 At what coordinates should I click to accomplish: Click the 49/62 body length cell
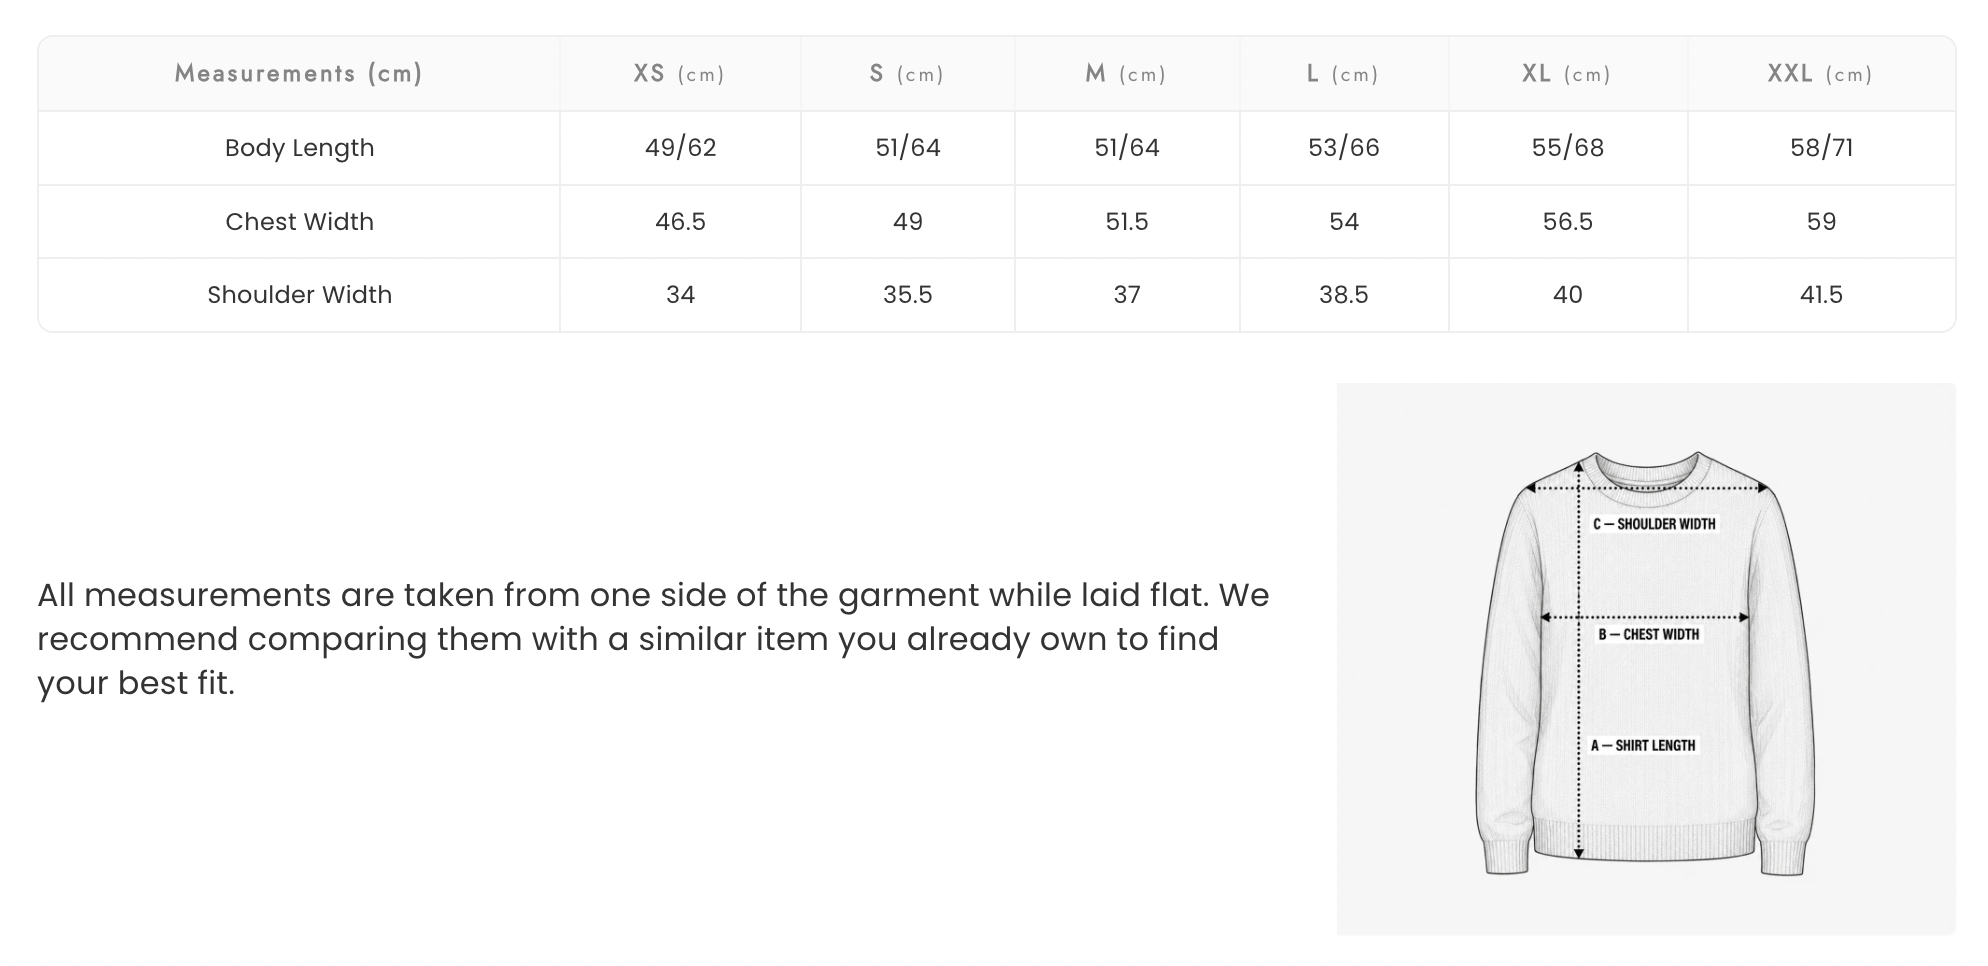(680, 148)
